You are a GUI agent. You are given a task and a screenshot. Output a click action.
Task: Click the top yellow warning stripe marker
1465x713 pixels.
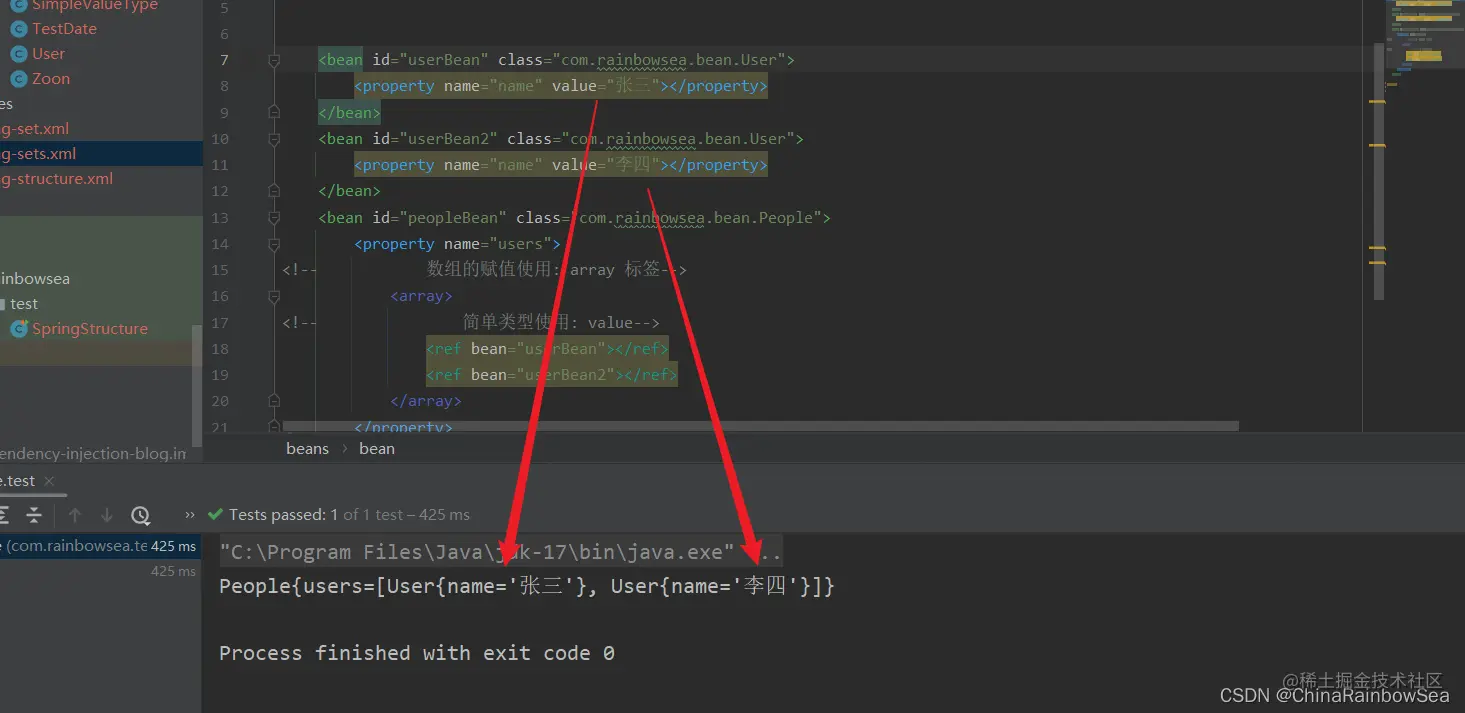(1378, 101)
